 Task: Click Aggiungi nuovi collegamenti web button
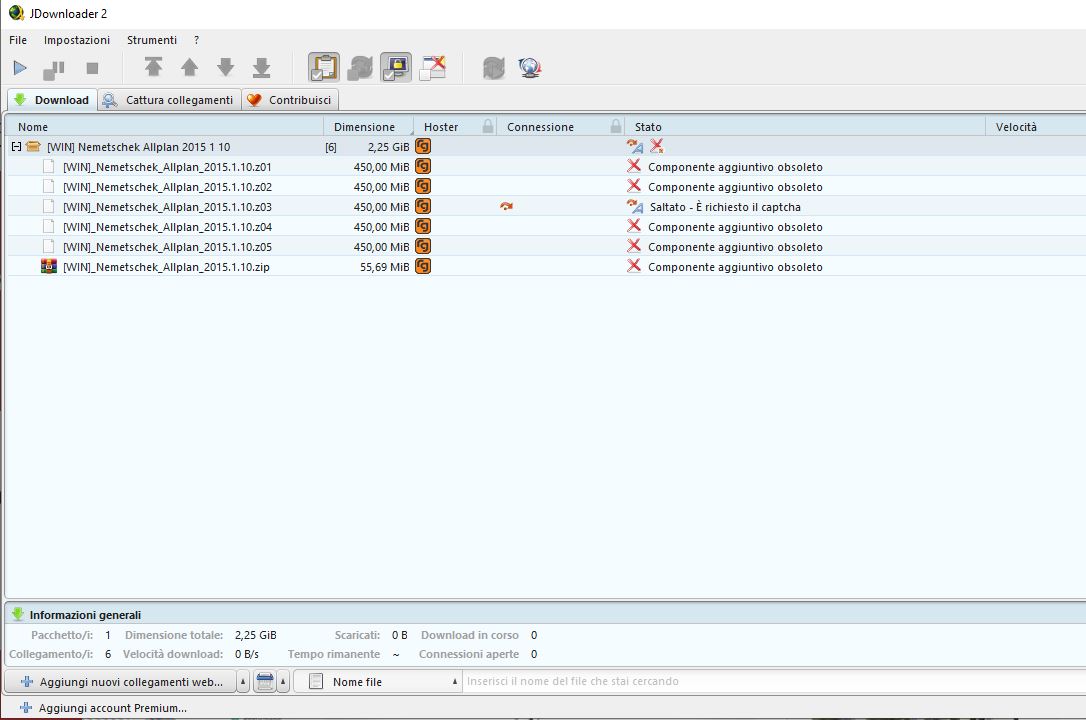pos(121,682)
